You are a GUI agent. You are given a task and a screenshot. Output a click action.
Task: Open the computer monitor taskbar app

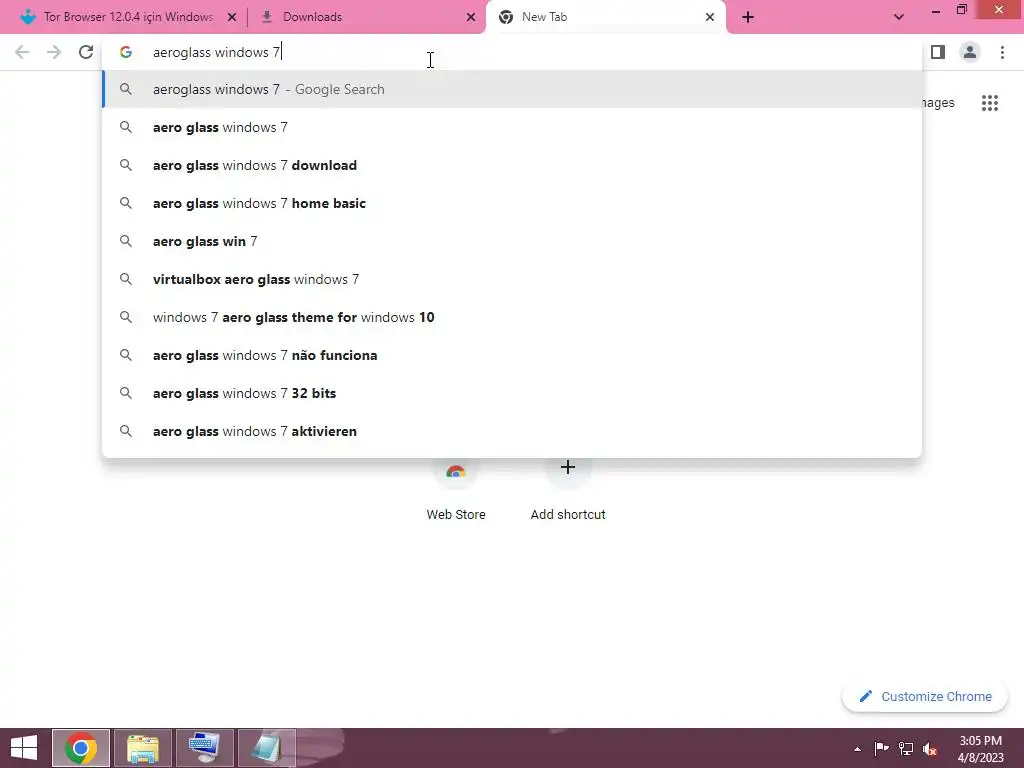[x=205, y=748]
